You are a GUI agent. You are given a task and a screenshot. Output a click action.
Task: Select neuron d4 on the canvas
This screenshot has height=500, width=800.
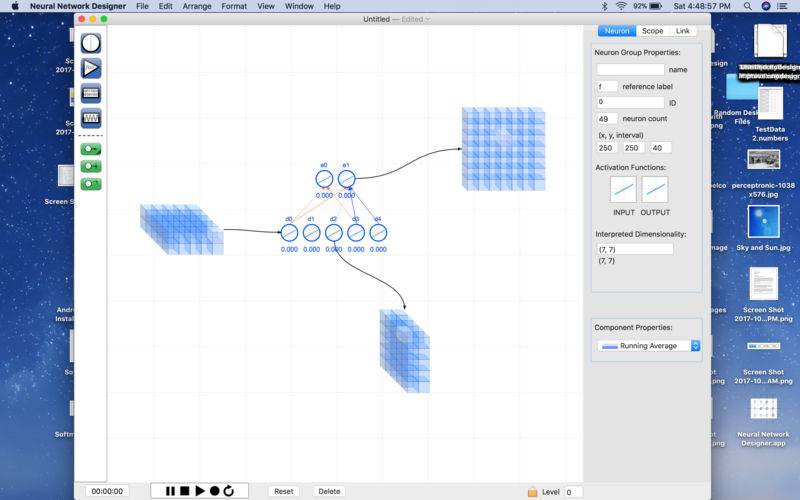pos(378,233)
